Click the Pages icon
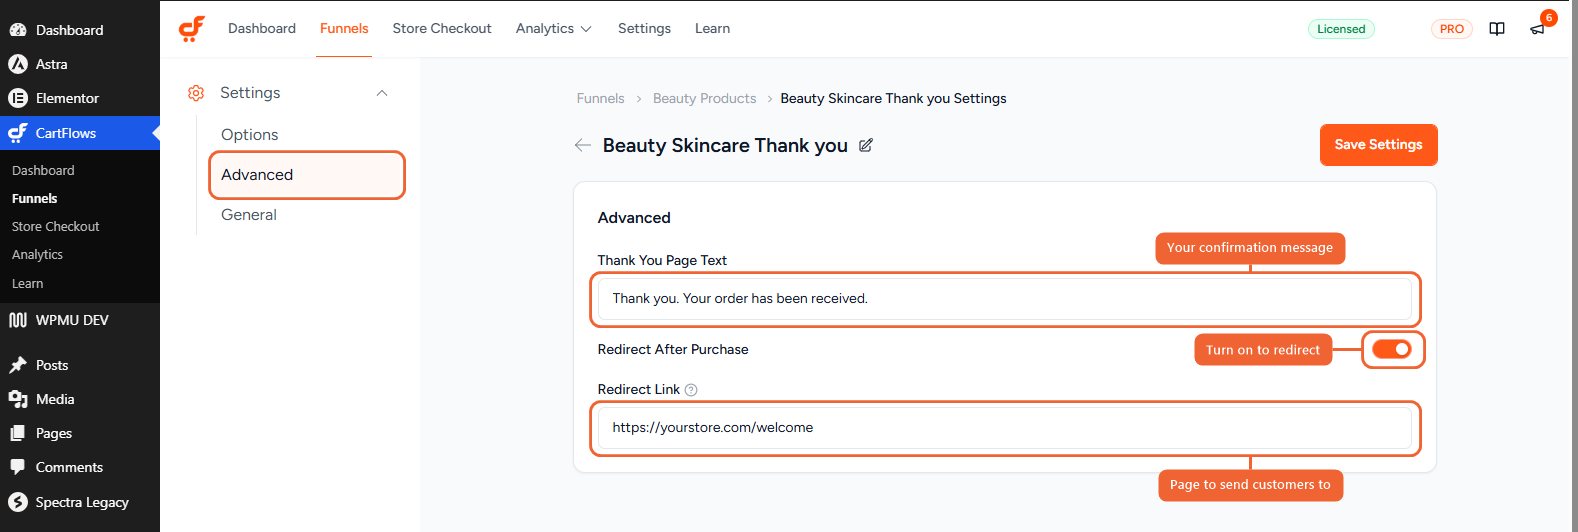This screenshot has height=532, width=1578. tap(18, 433)
